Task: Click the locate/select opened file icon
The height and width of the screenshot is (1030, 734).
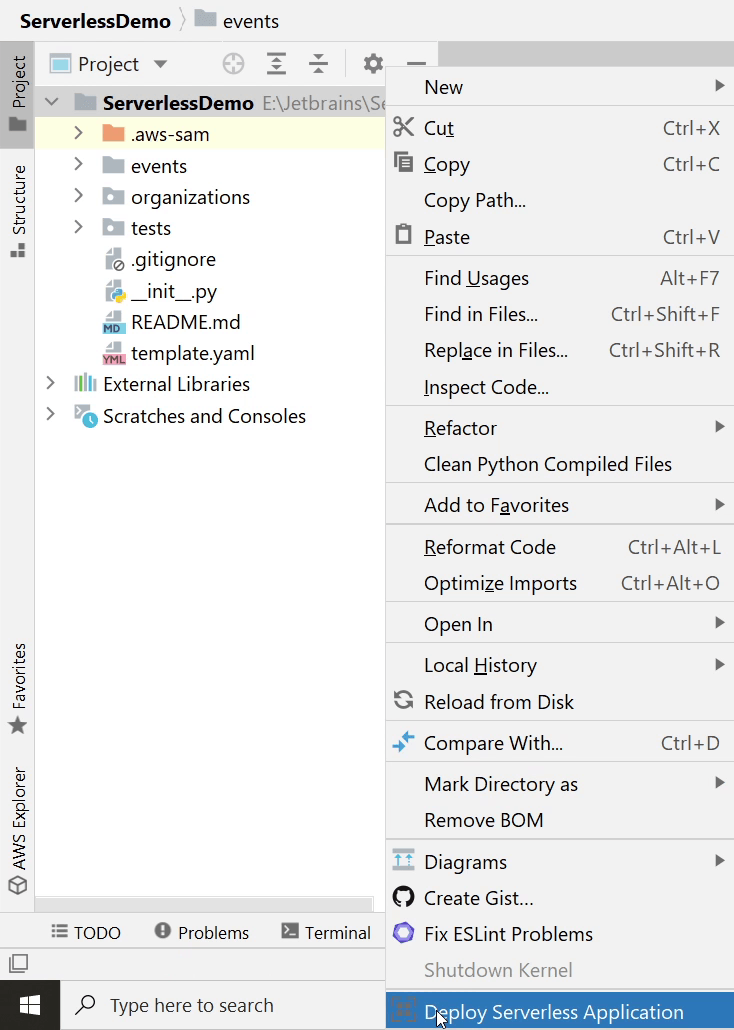Action: pos(233,64)
